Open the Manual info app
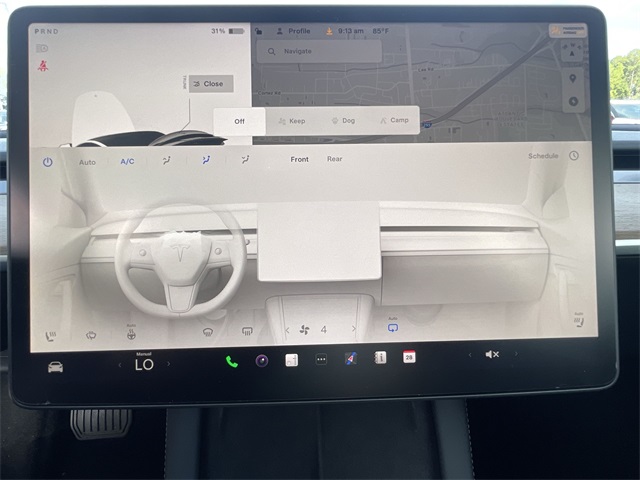 (x=380, y=358)
